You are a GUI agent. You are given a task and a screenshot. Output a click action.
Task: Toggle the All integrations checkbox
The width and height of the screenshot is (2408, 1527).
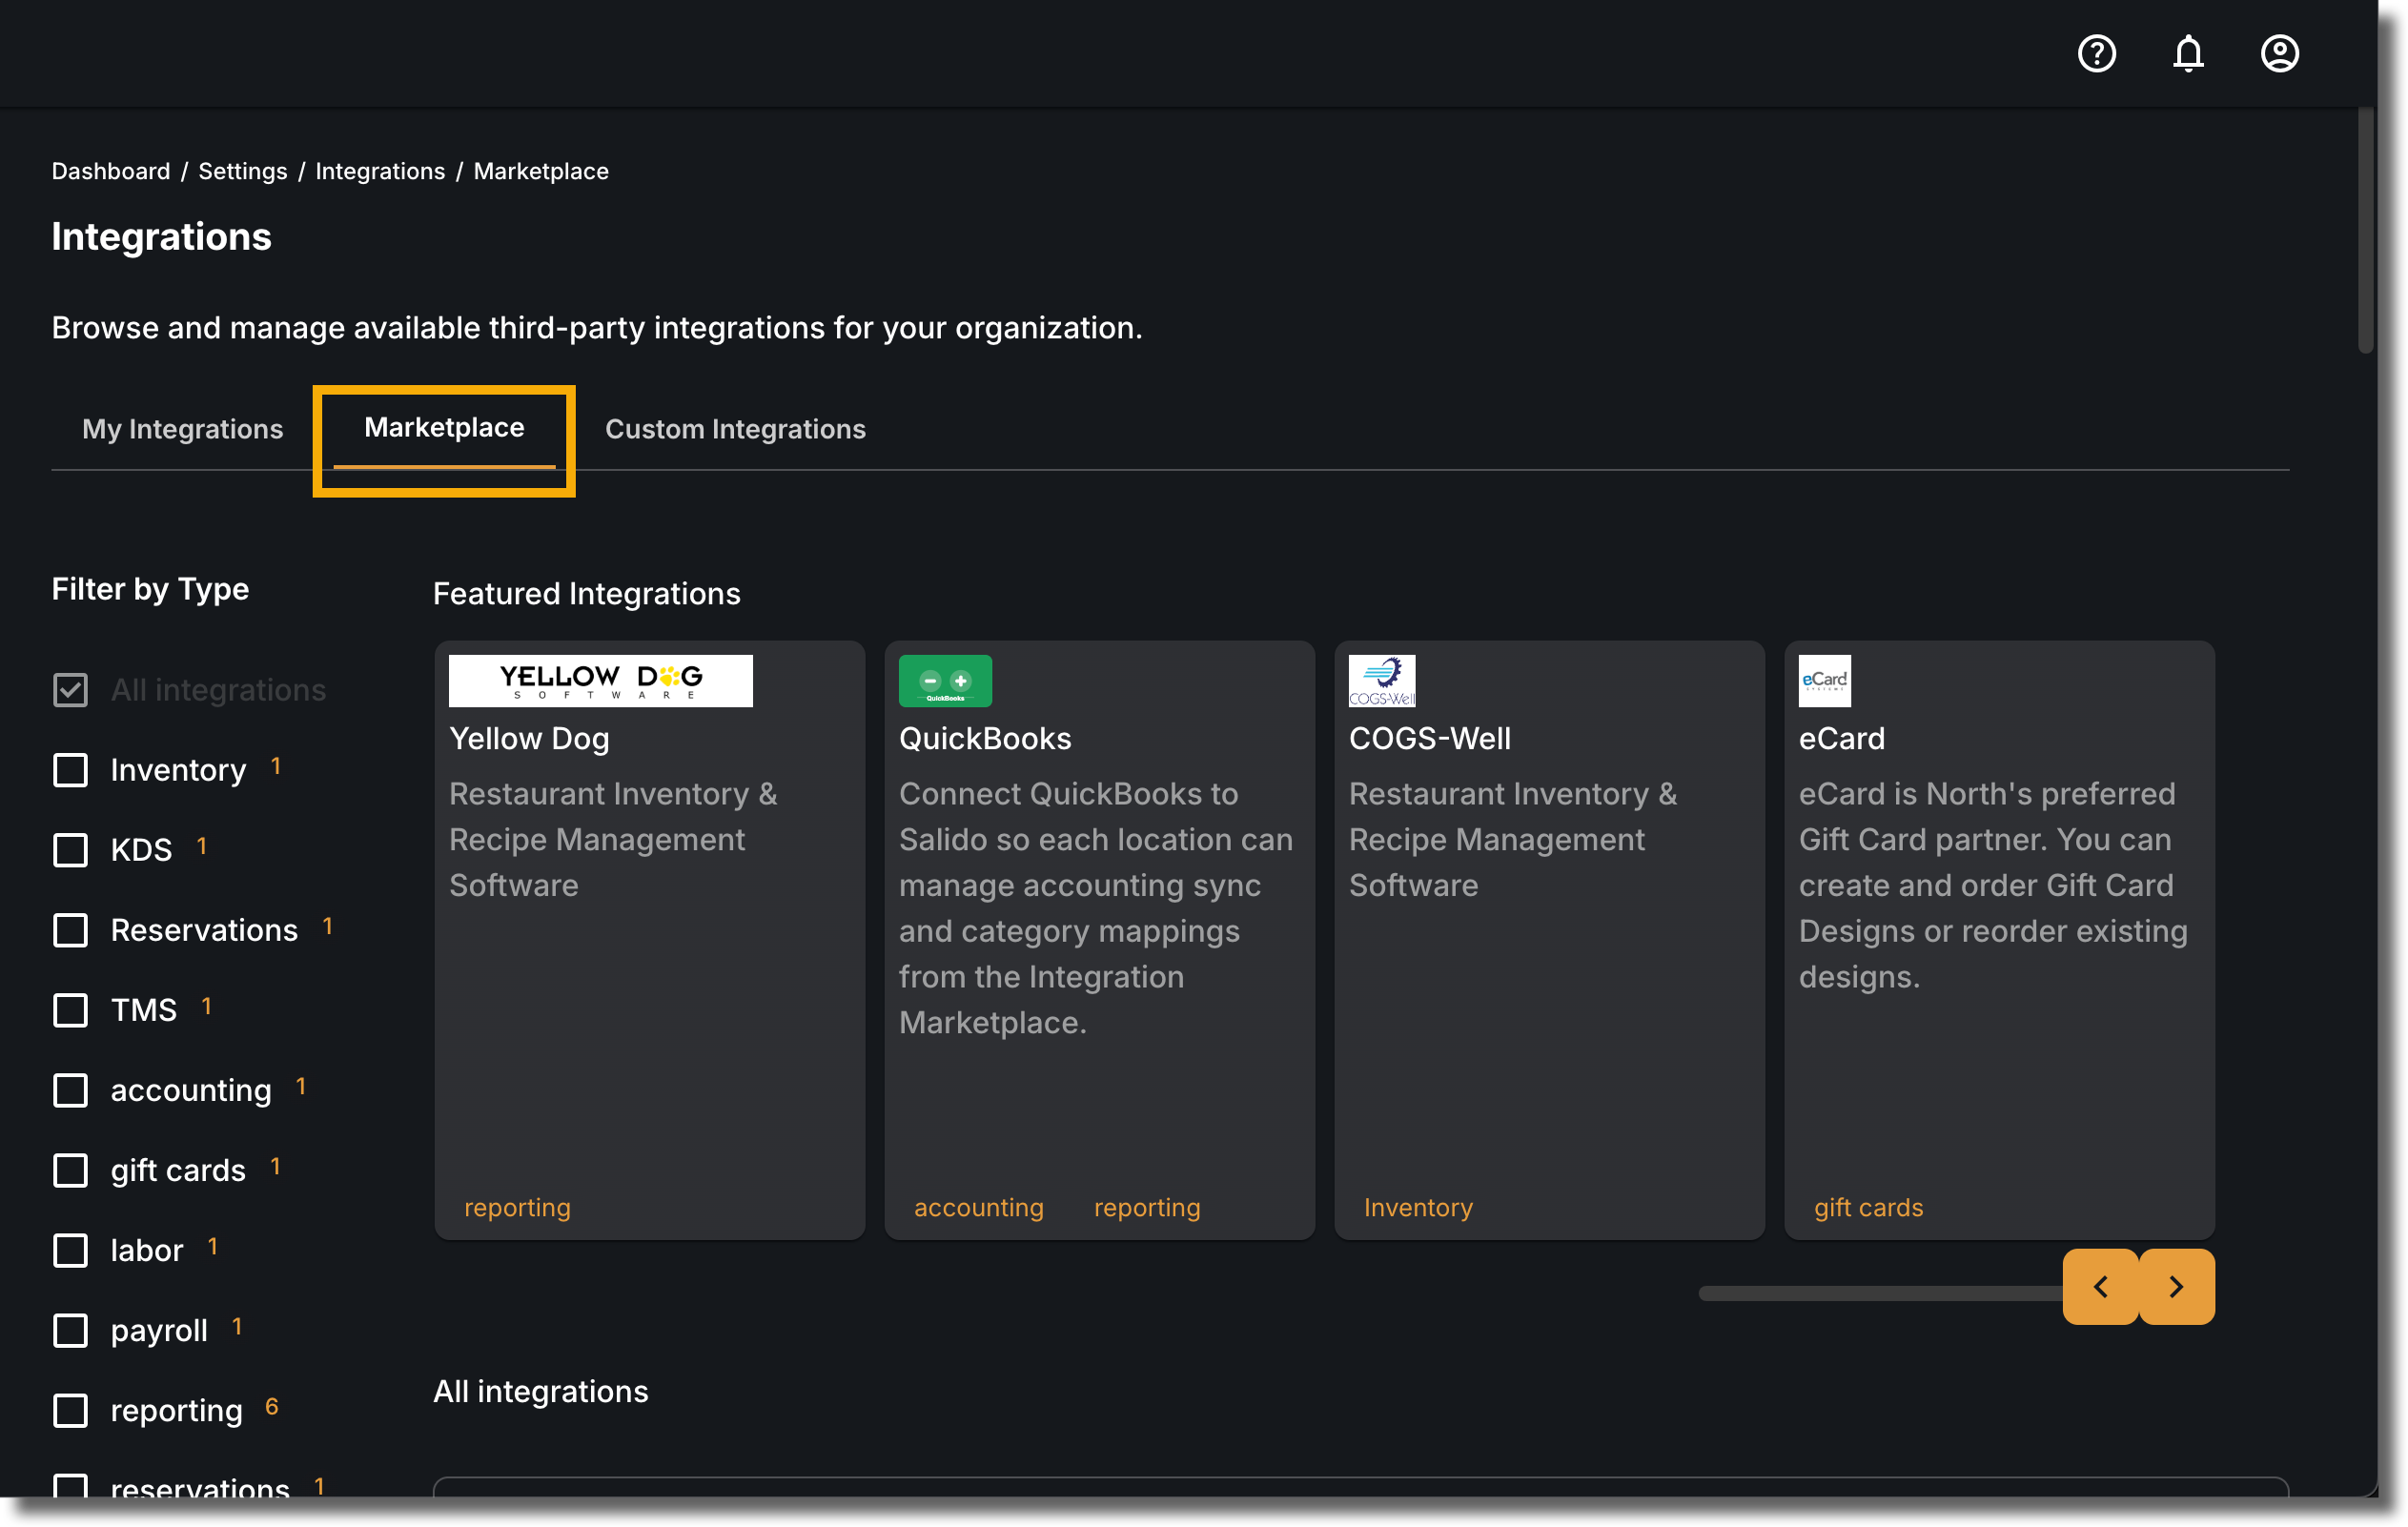(70, 690)
